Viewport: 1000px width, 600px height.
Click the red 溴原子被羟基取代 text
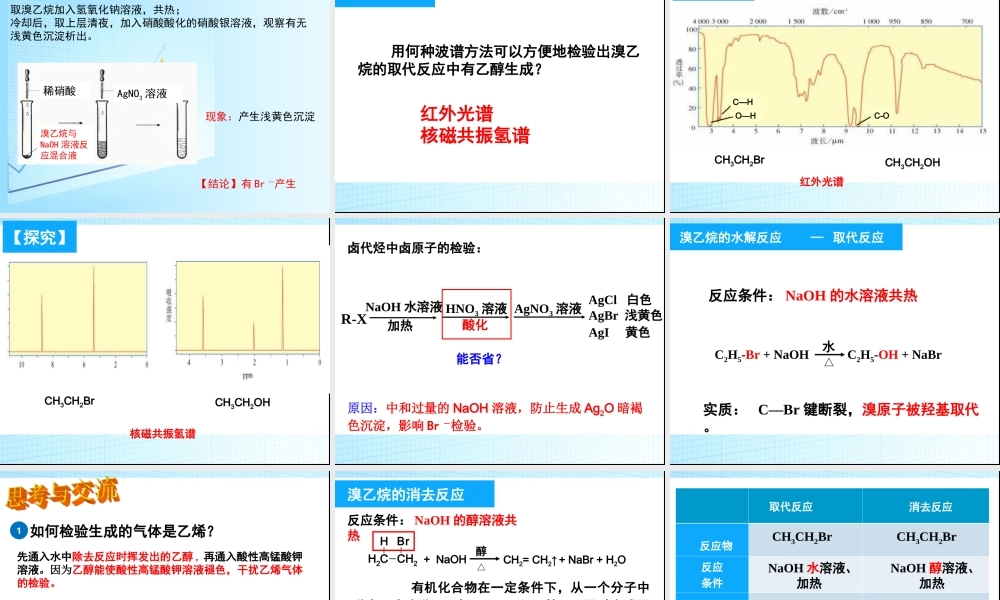(x=920, y=409)
